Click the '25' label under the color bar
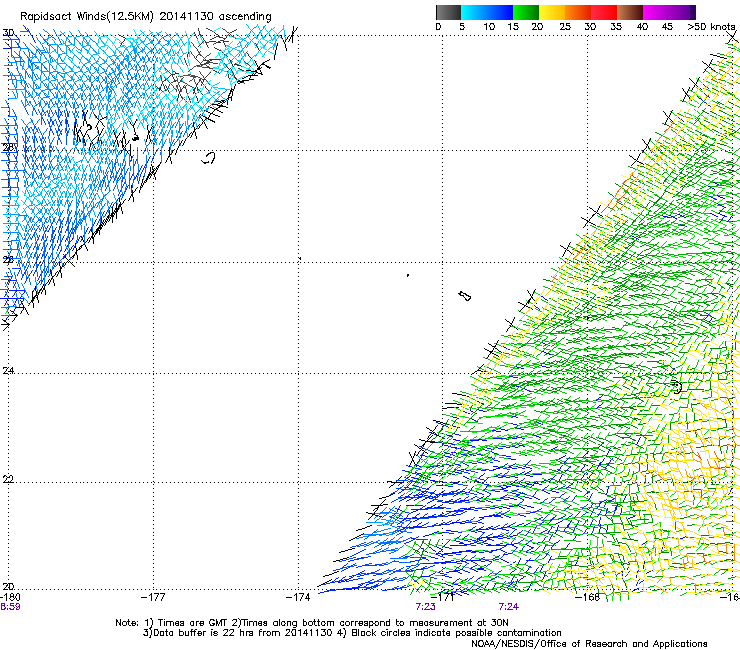 [564, 27]
